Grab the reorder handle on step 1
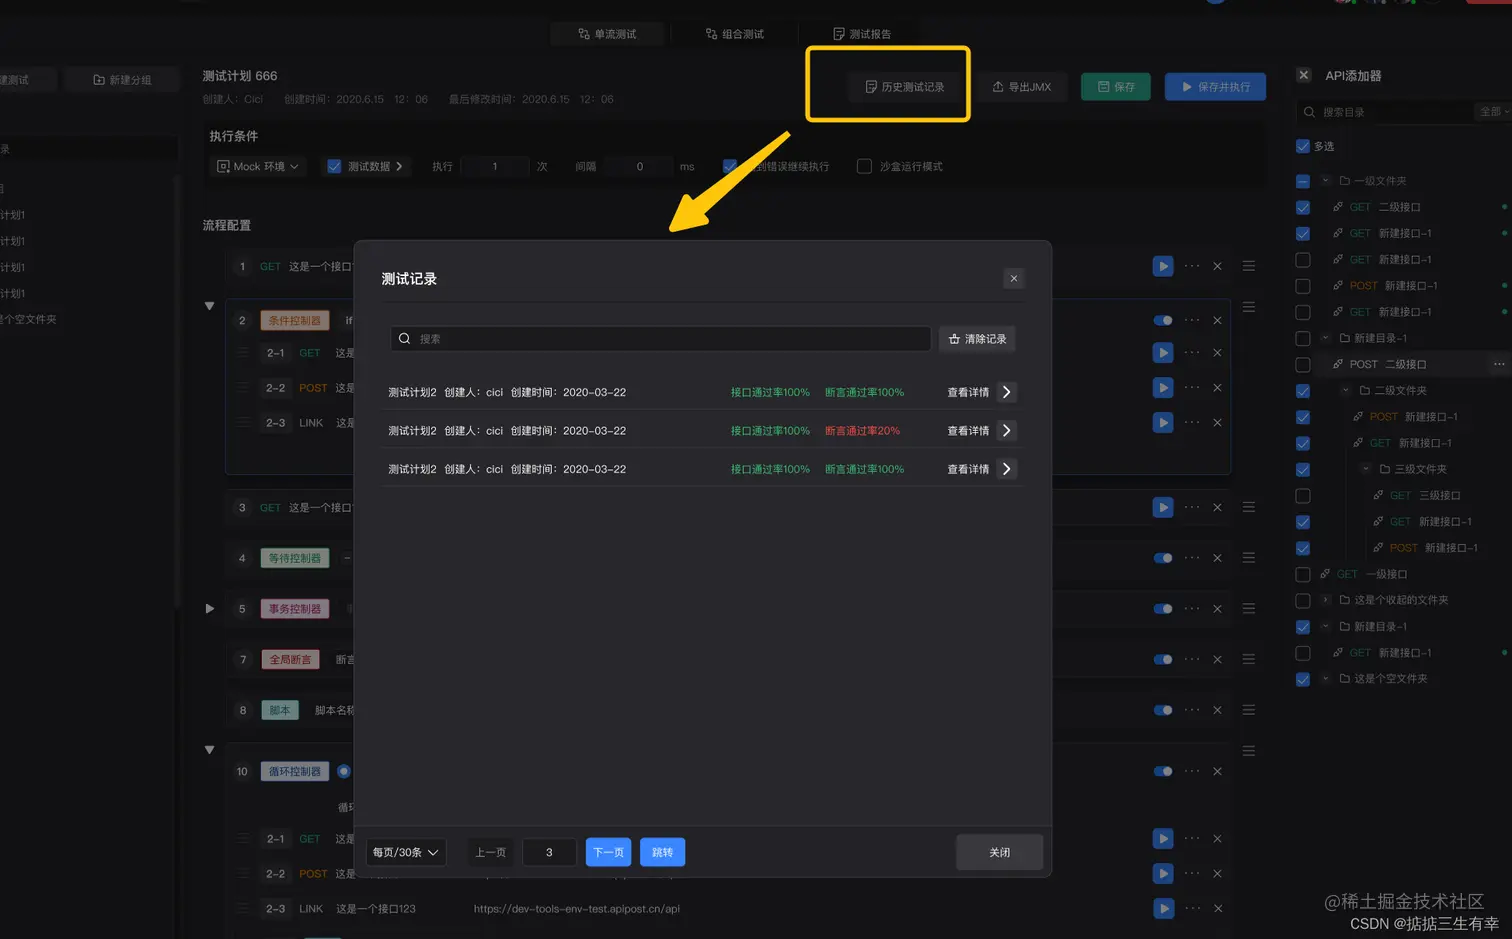This screenshot has width=1512, height=939. pyautogui.click(x=1249, y=266)
